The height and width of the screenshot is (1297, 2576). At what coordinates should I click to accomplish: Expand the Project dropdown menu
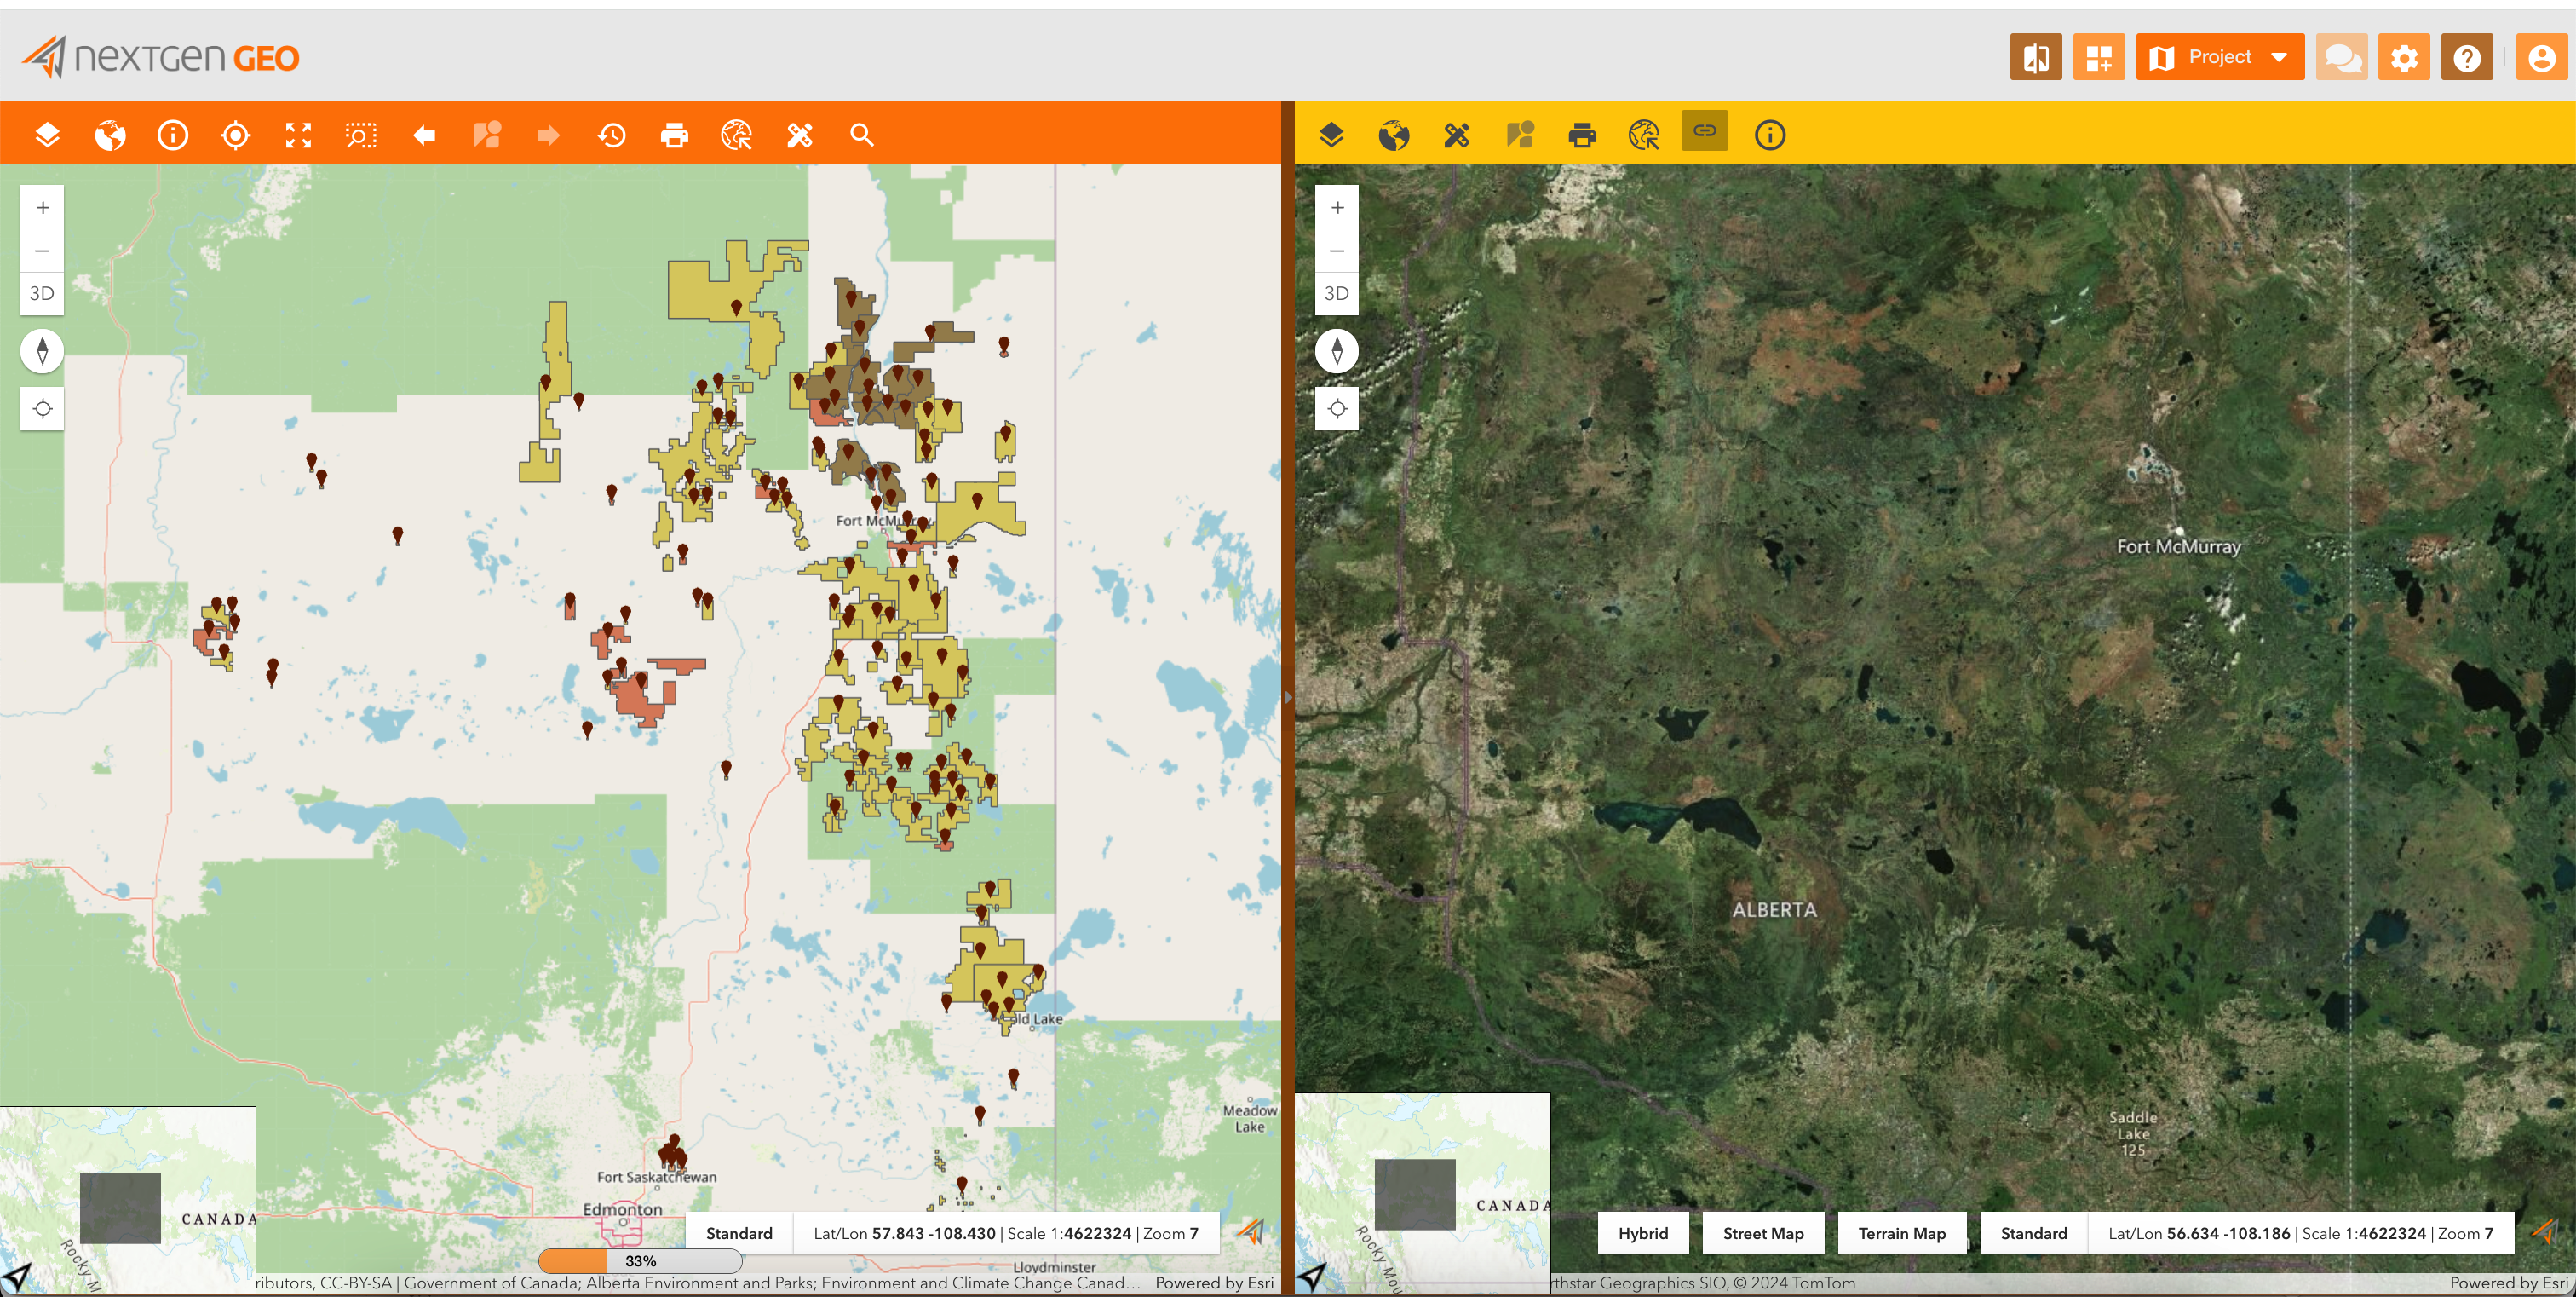tap(2220, 57)
